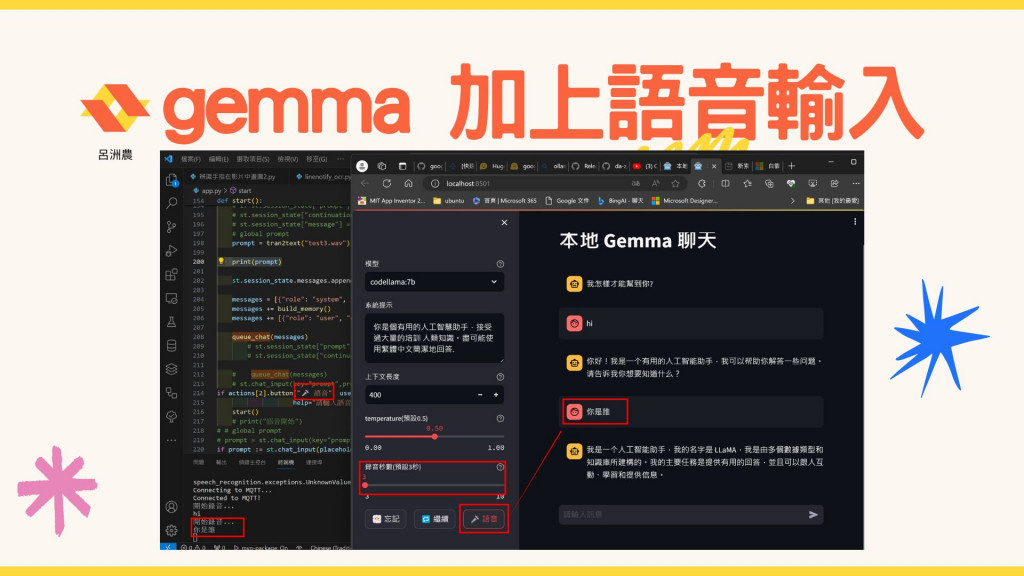Click 忘記 forget button
This screenshot has width=1024, height=576.
(386, 519)
